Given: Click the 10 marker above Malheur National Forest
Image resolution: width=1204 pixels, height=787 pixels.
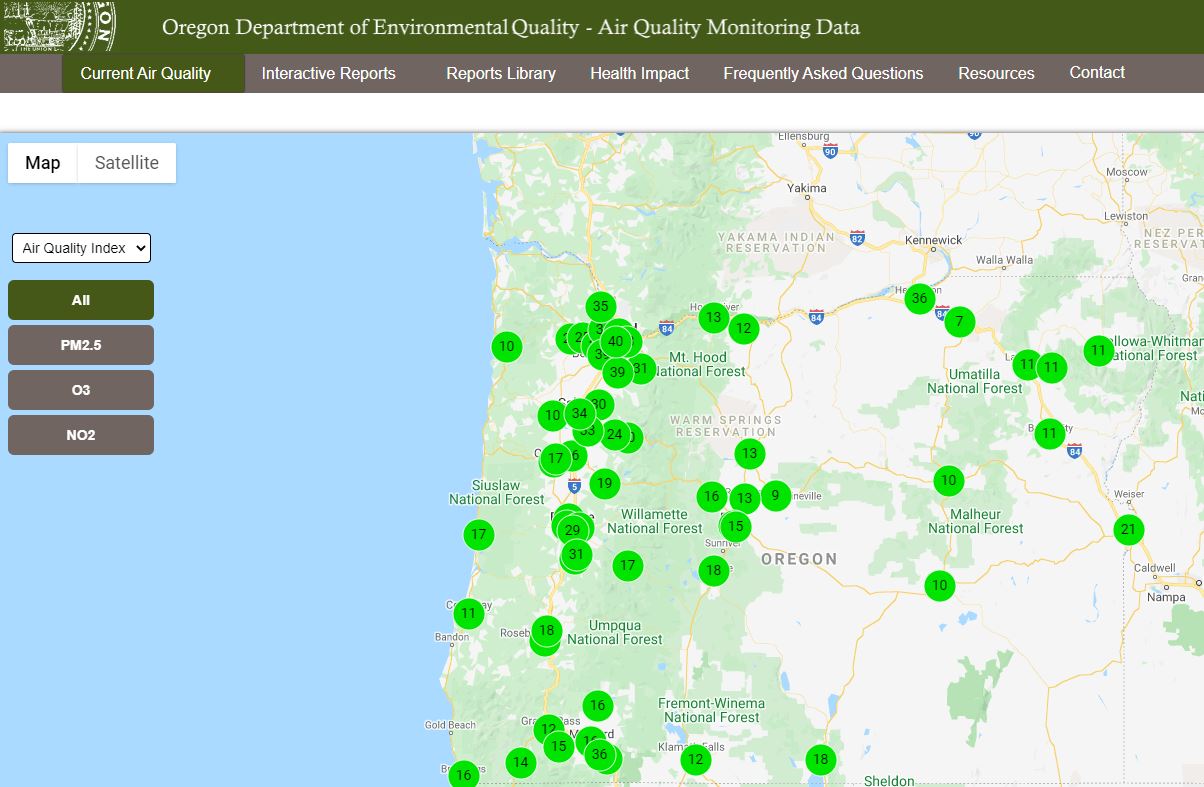Looking at the screenshot, I should [949, 480].
